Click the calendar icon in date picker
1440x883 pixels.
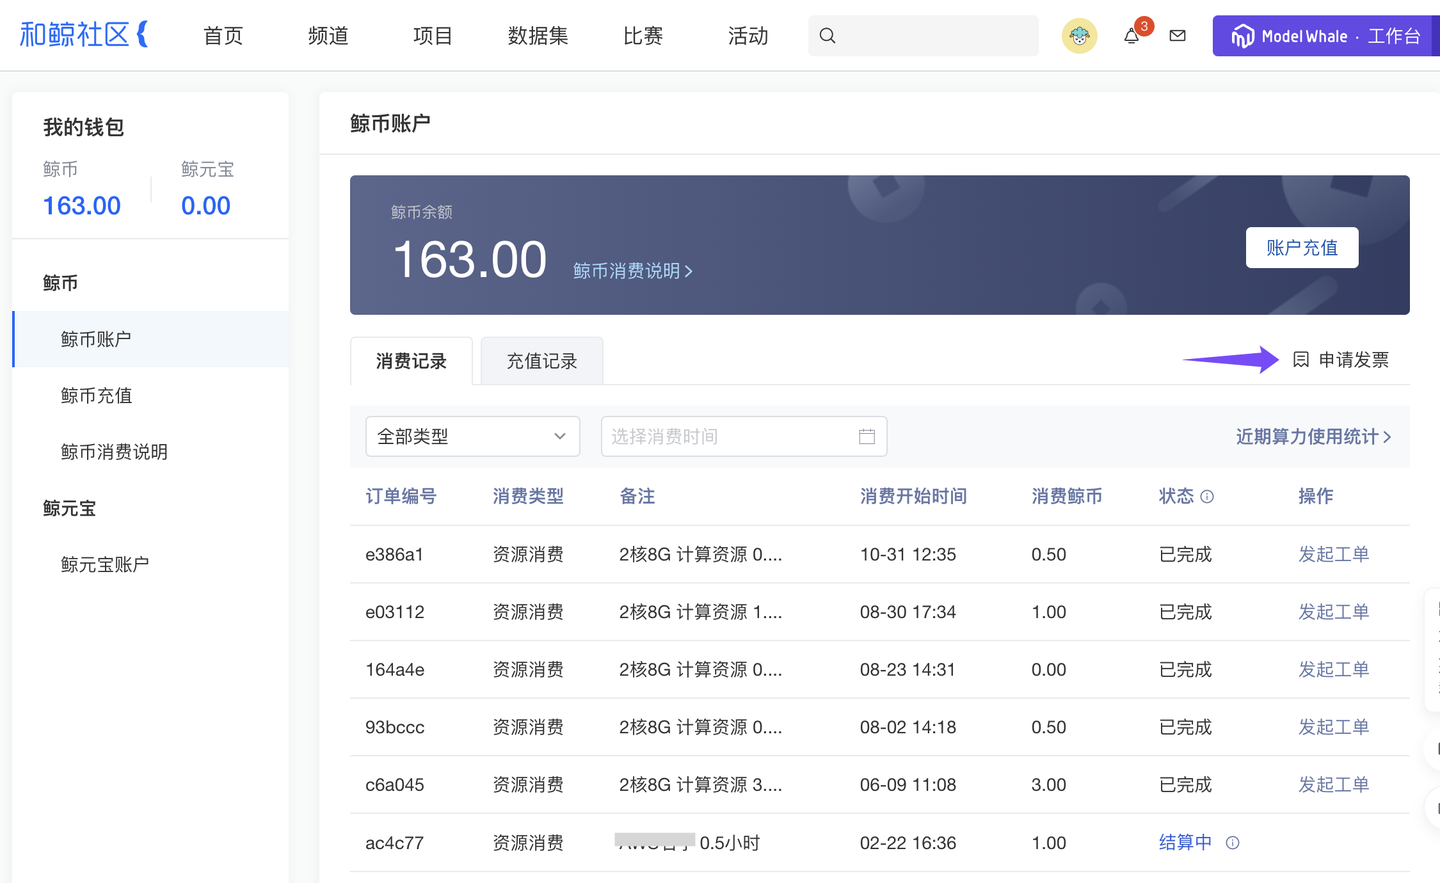coord(867,437)
